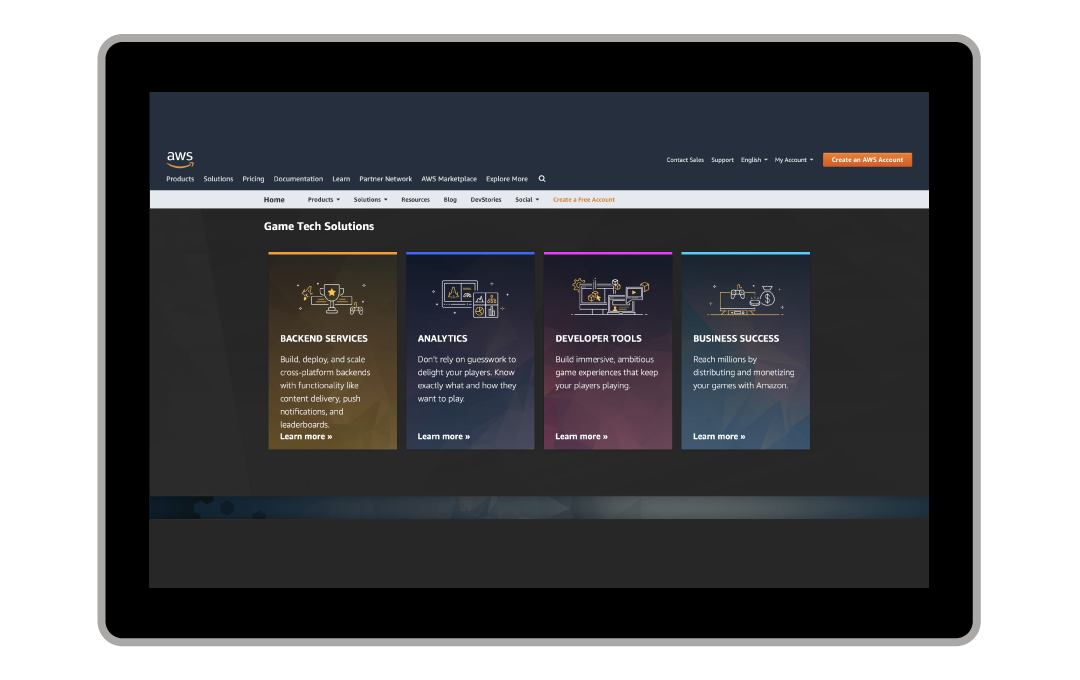Click the BACKEND SERVICES heading
1080x680 pixels.
(324, 339)
